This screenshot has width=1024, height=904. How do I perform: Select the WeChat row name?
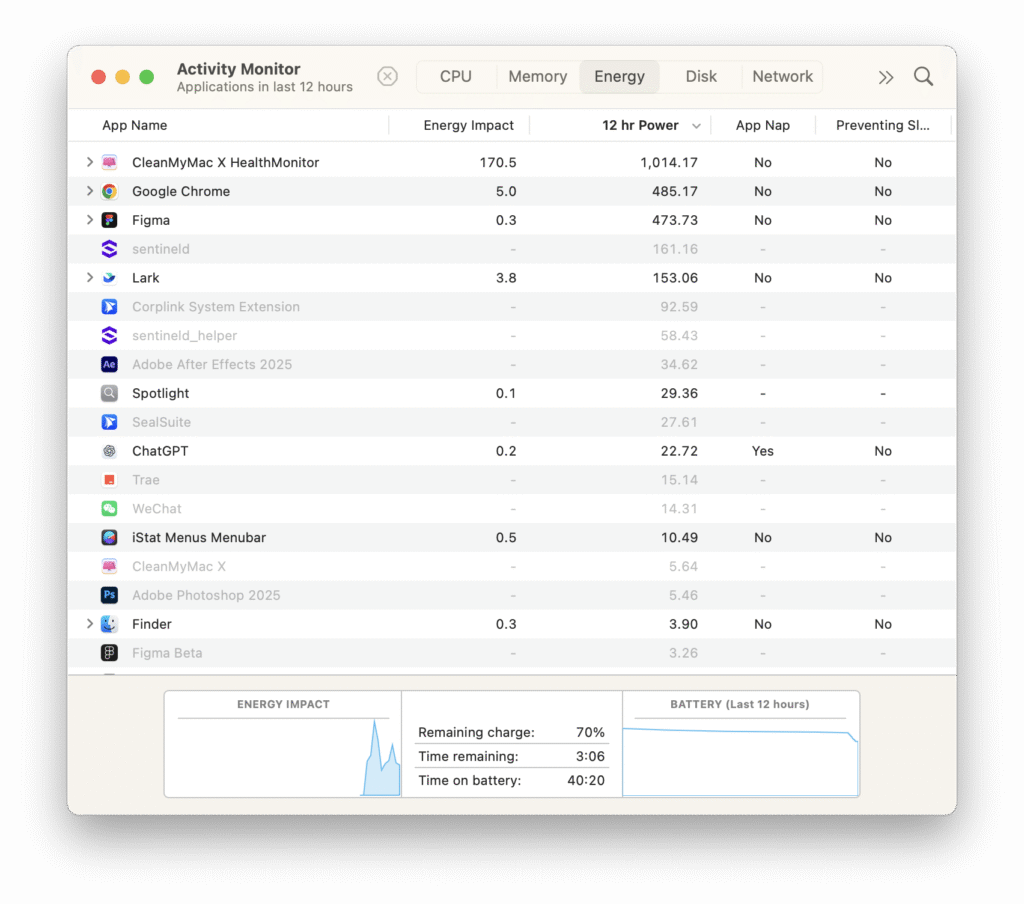157,508
